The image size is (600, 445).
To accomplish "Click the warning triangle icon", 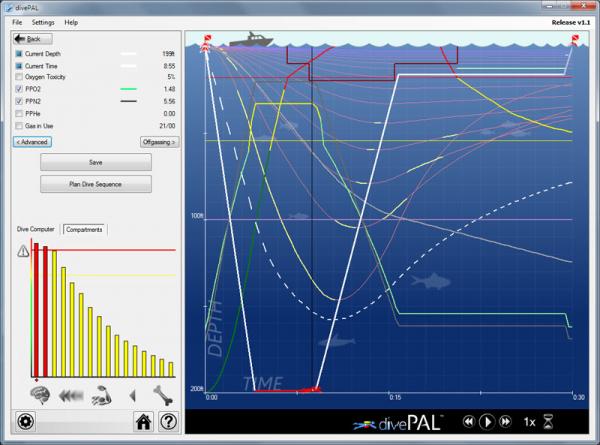I will click(22, 252).
